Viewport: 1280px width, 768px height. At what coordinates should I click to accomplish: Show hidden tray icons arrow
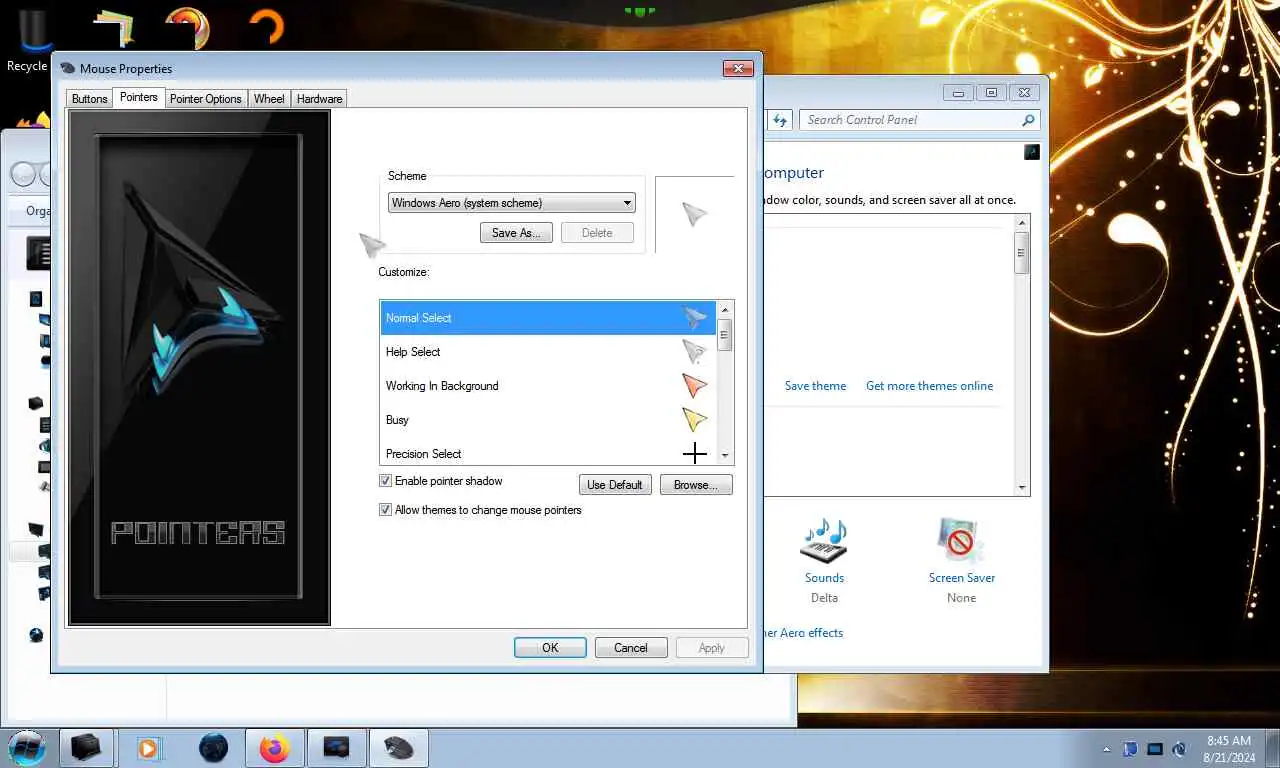pyautogui.click(x=1106, y=749)
